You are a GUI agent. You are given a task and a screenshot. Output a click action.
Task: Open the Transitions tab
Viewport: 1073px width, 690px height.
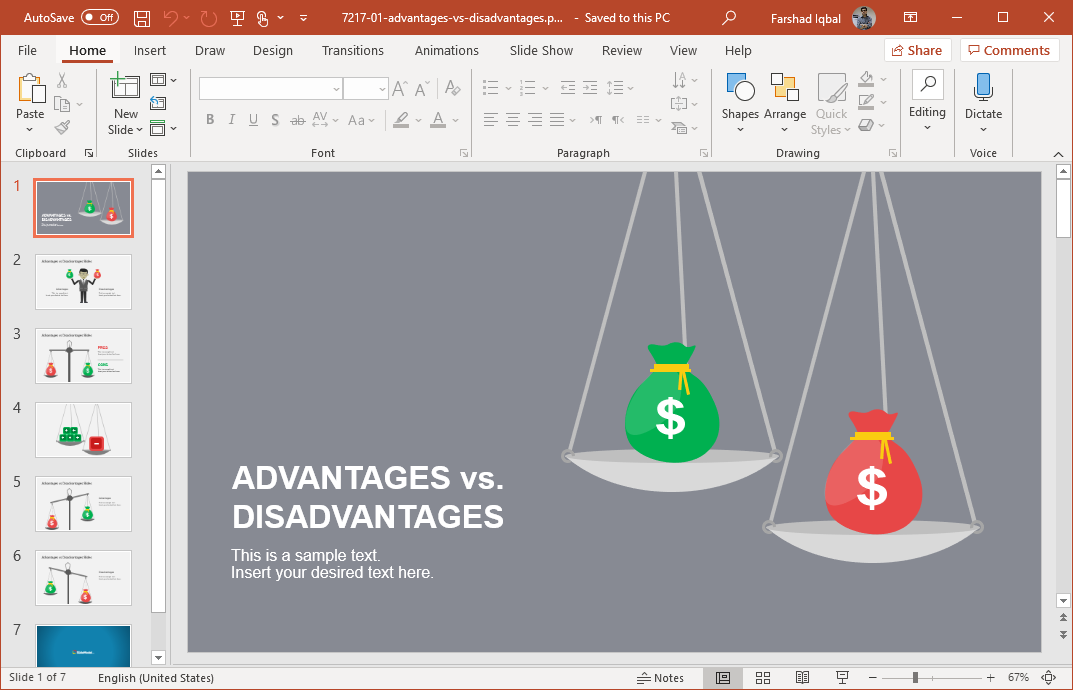[352, 50]
